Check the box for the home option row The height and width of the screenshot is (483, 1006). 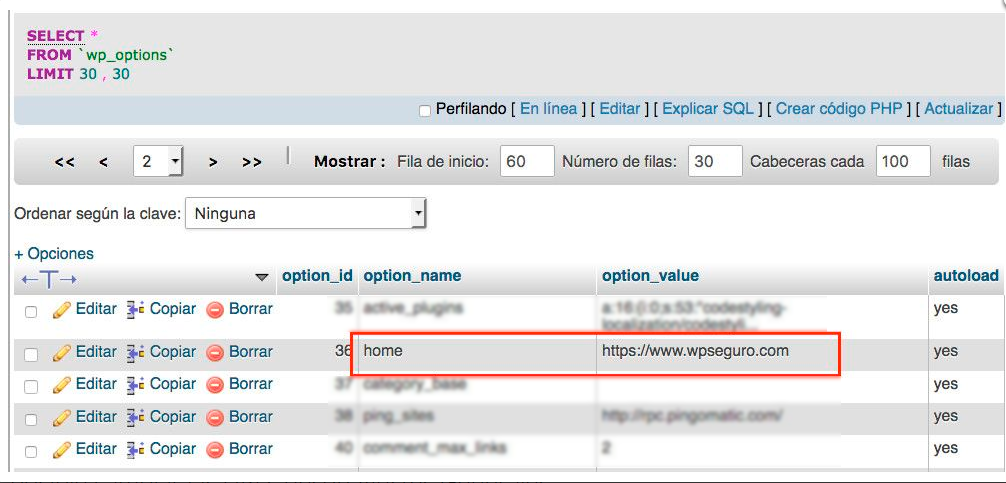[x=31, y=354]
